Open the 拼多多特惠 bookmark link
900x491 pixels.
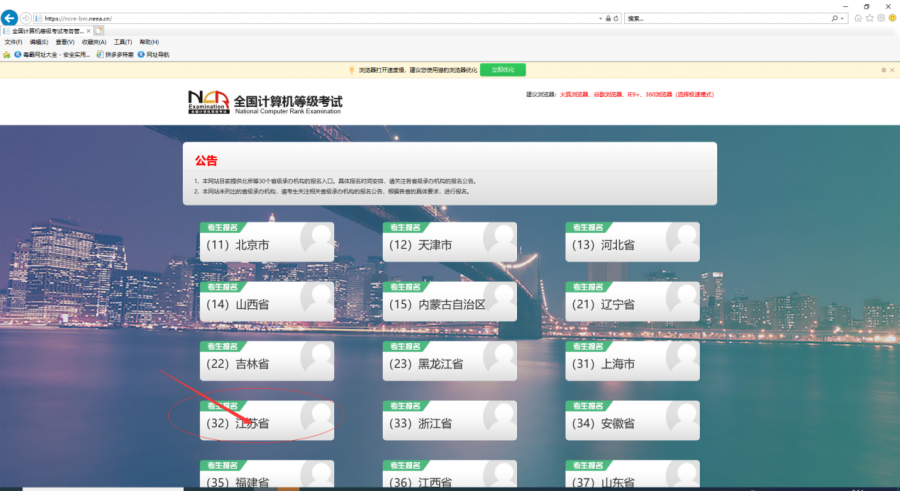[115, 54]
